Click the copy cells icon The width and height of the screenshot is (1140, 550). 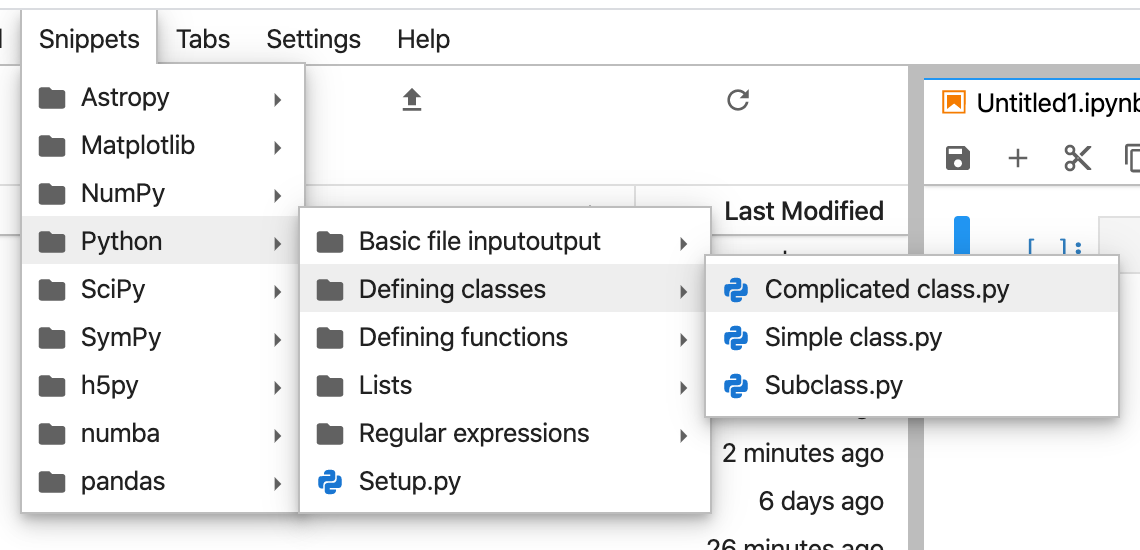pos(1132,158)
